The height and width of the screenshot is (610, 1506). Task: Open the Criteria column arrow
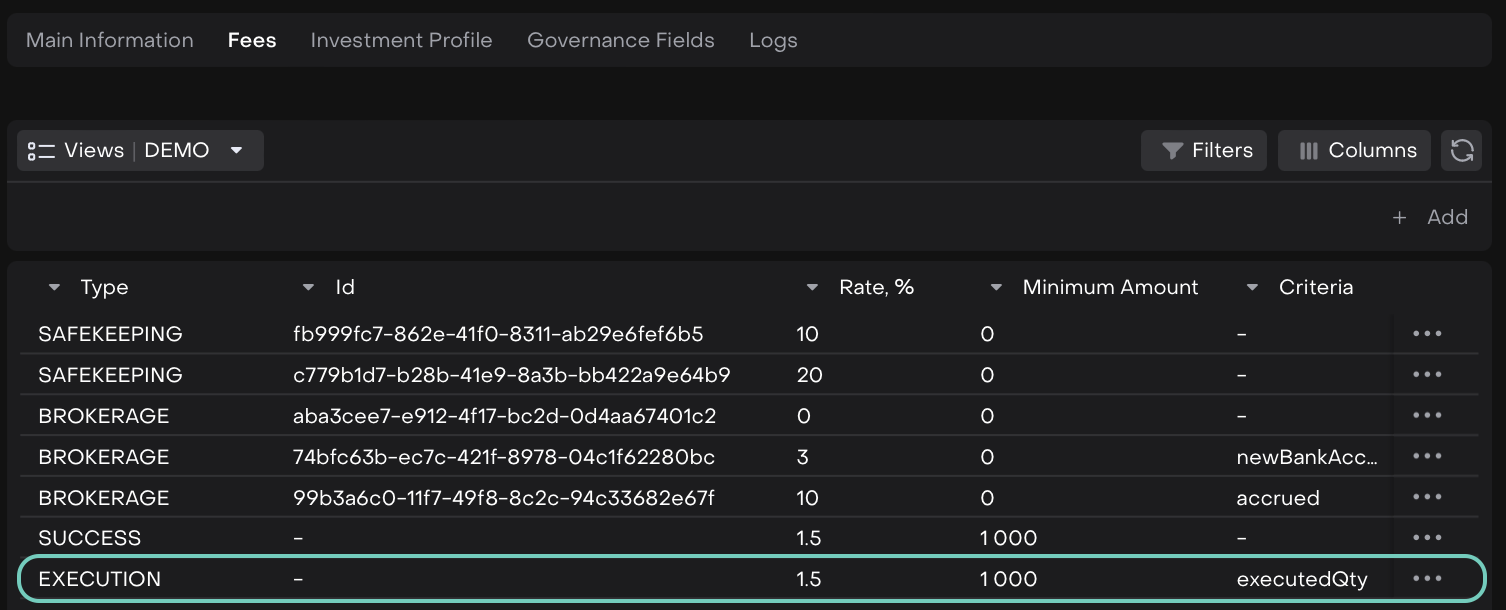click(x=1252, y=288)
